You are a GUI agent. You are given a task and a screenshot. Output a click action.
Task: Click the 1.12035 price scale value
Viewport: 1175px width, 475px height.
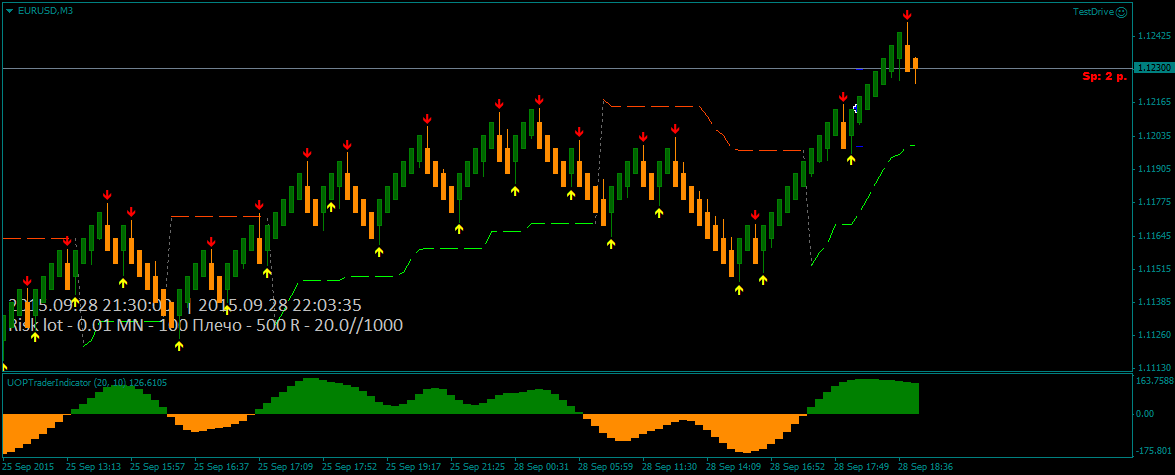click(1154, 136)
